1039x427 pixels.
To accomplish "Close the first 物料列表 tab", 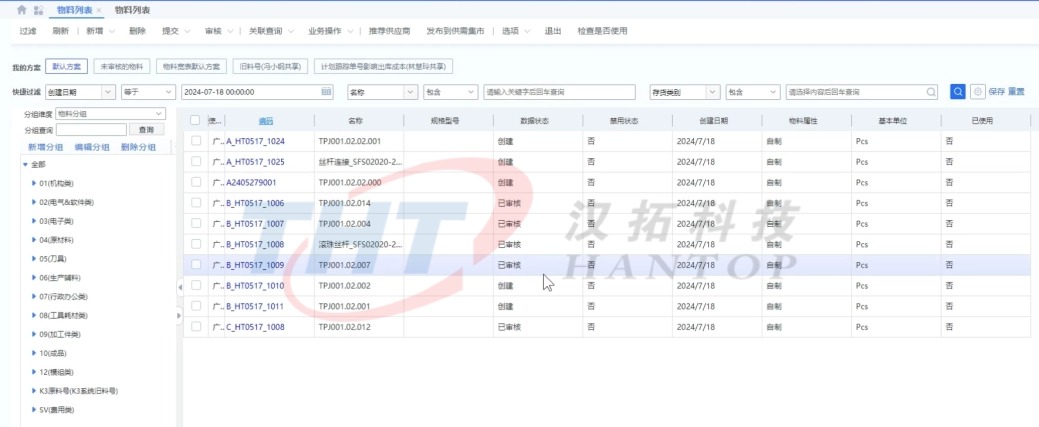I will click(99, 10).
